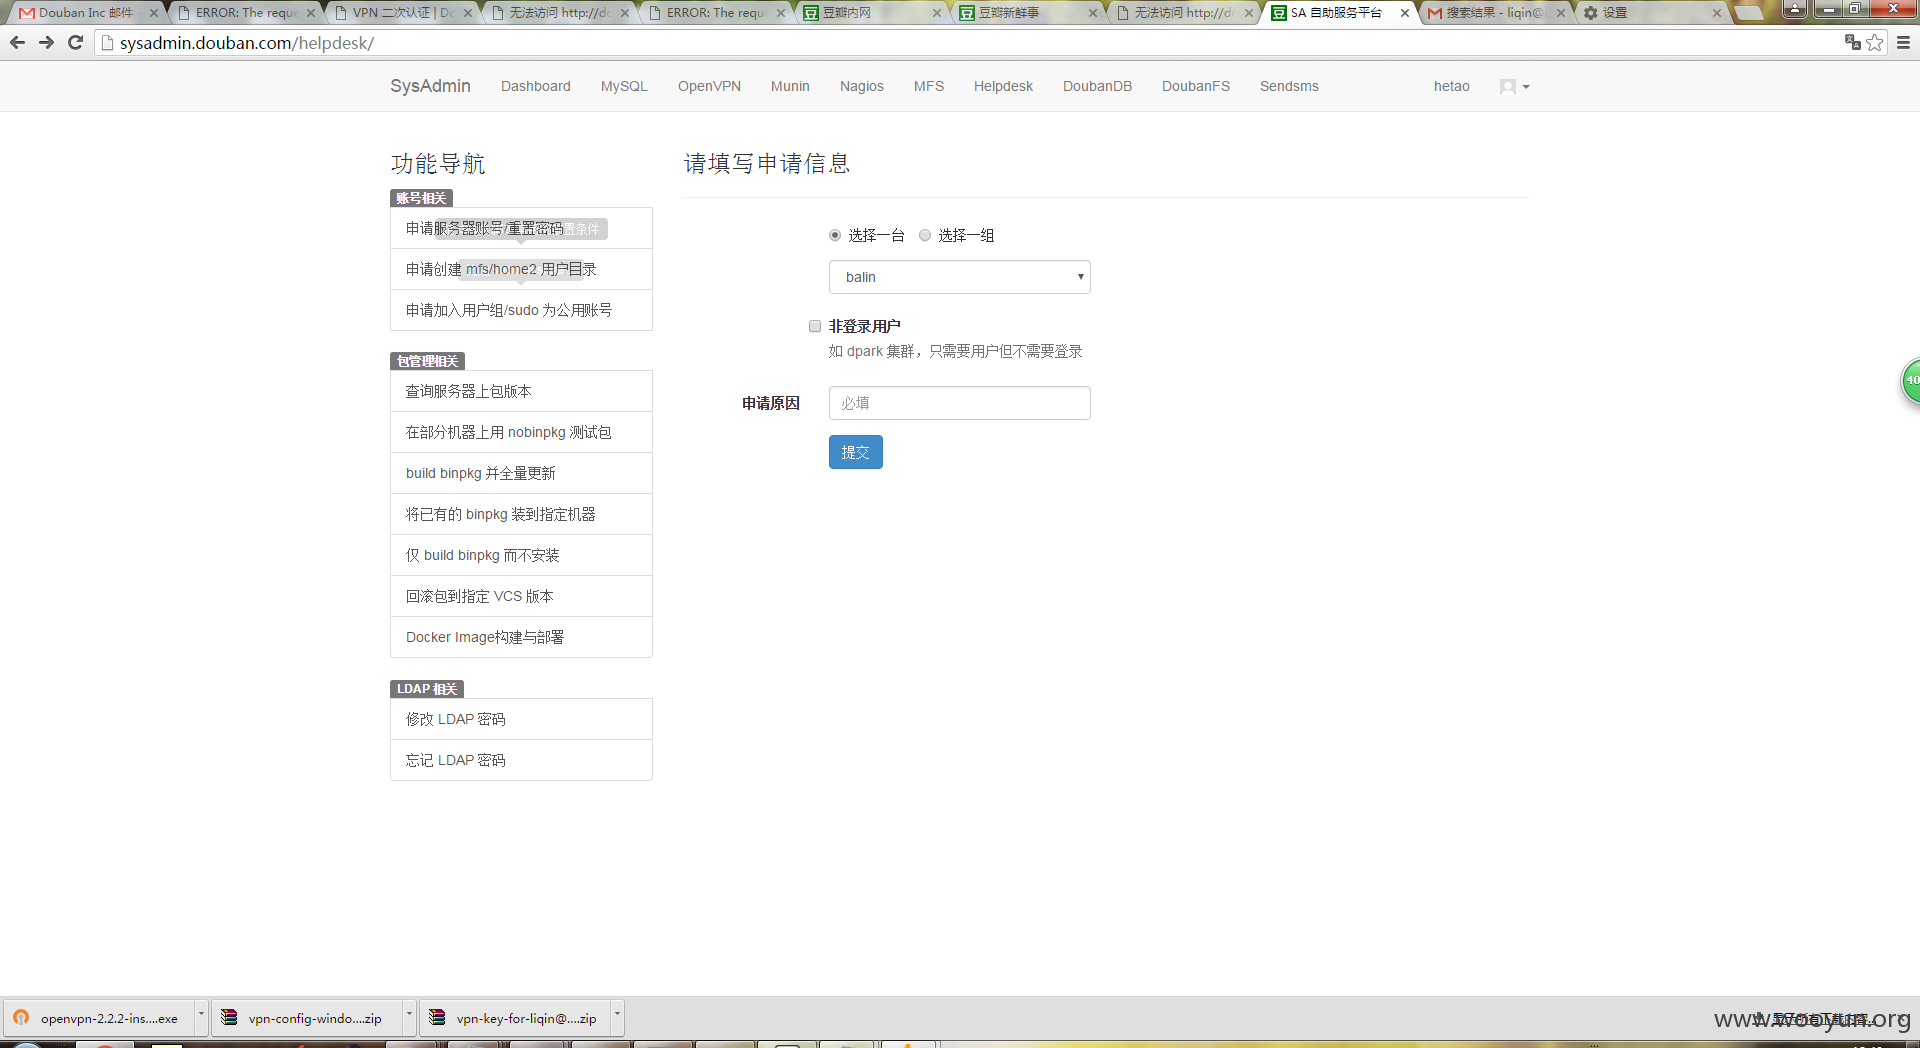Viewport: 1920px width, 1048px height.
Task: Close the 设置 tab
Action: click(x=1717, y=13)
